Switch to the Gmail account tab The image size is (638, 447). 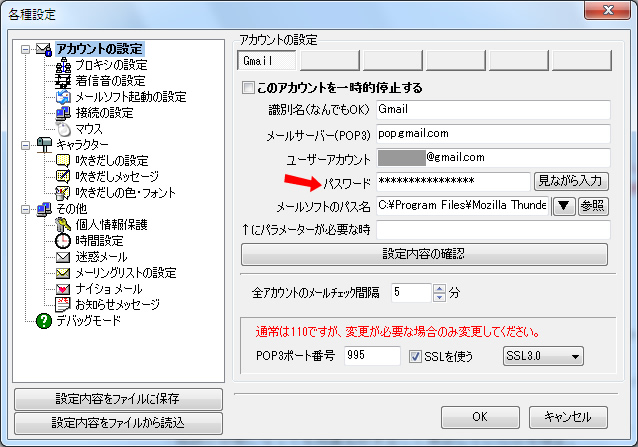click(267, 61)
